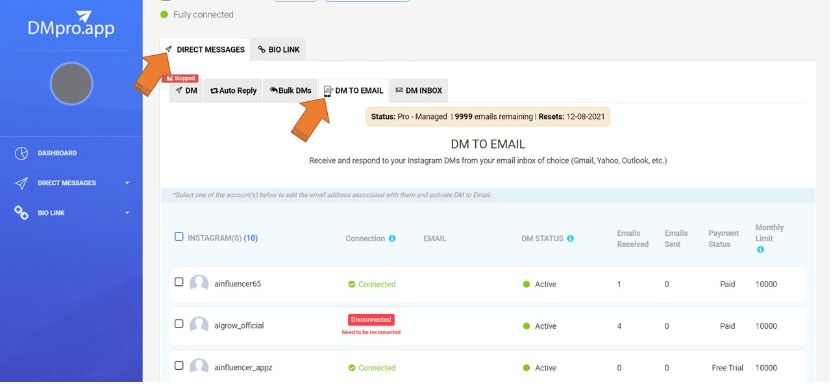833x384 pixels.
Task: Select the DM TO EMAIL sub-tab
Action: [x=353, y=90]
